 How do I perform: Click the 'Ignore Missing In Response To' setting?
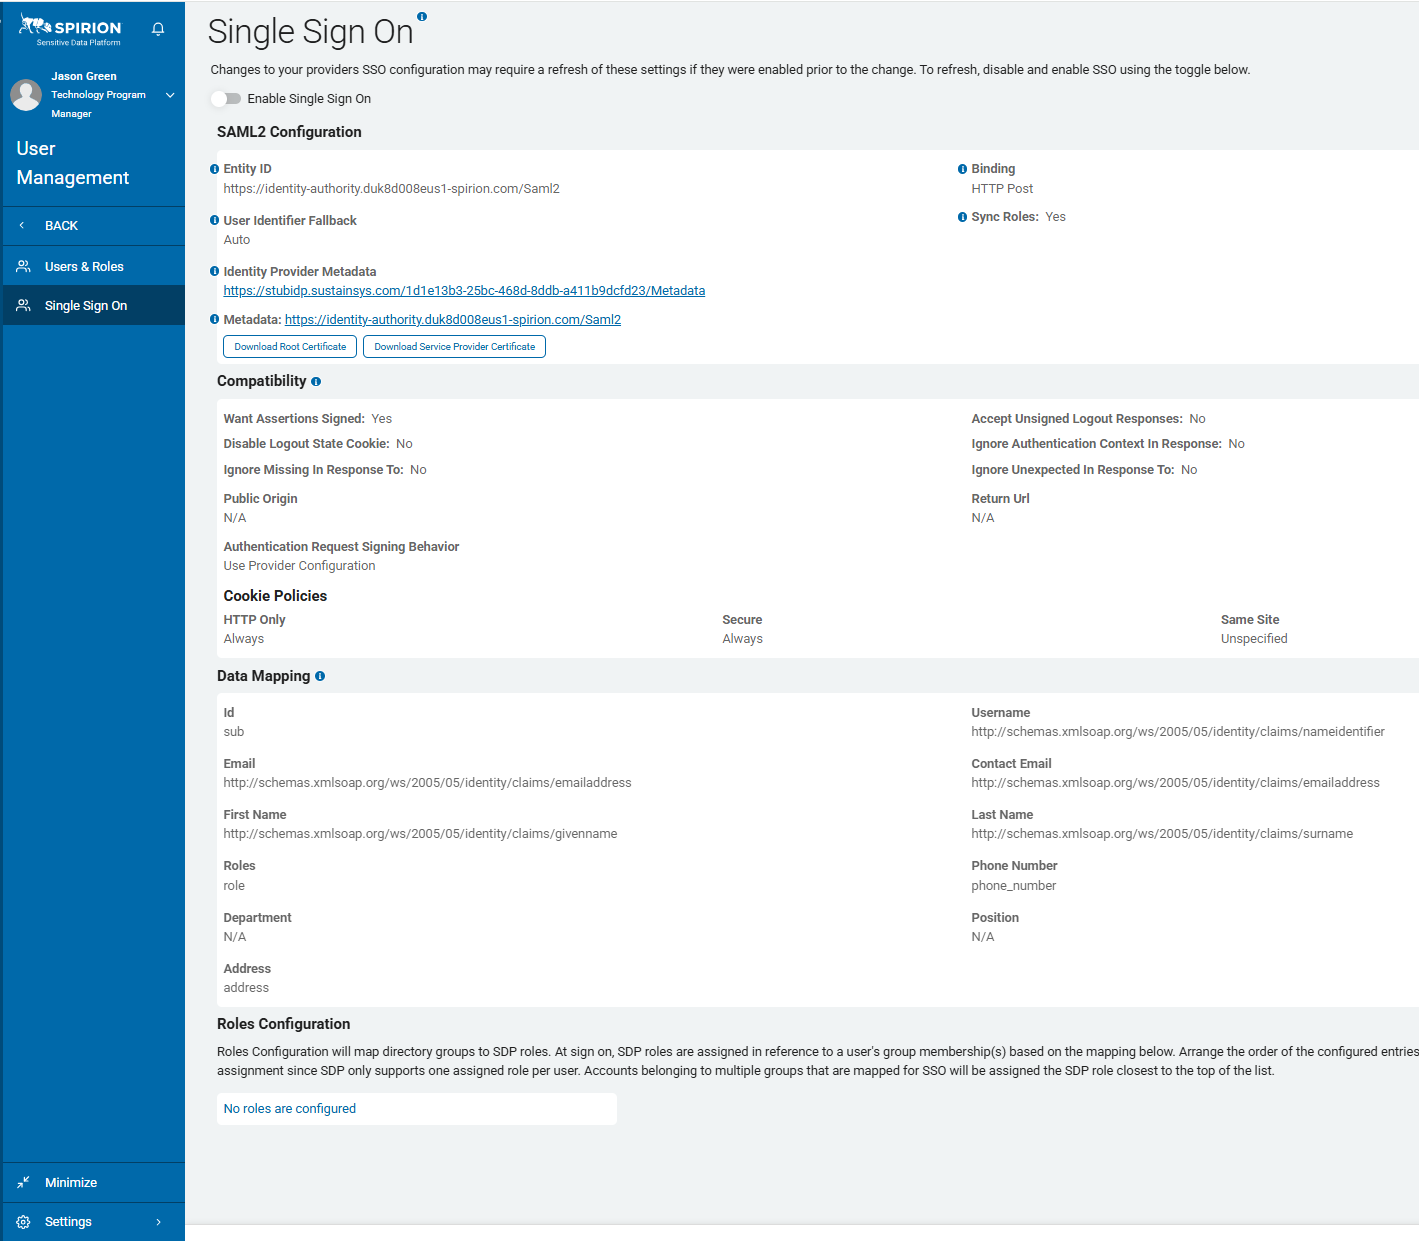click(325, 470)
